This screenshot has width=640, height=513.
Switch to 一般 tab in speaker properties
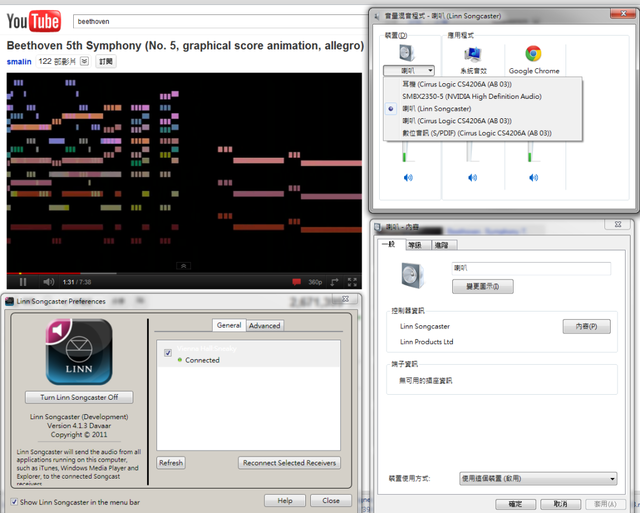(x=388, y=244)
